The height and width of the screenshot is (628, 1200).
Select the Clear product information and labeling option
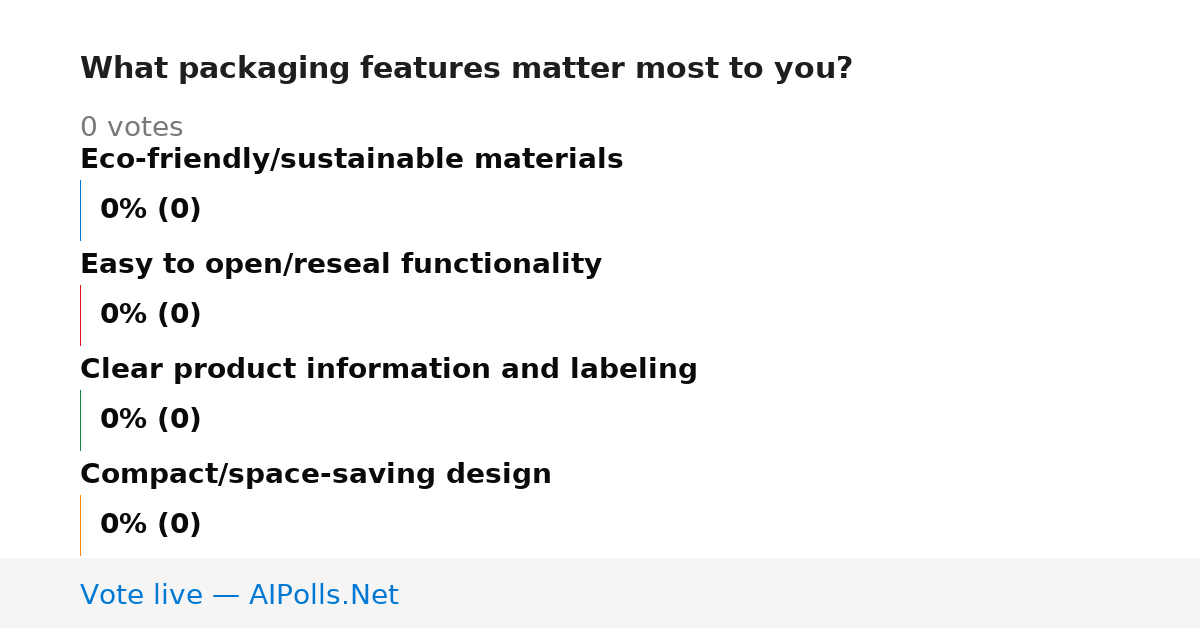tap(389, 370)
